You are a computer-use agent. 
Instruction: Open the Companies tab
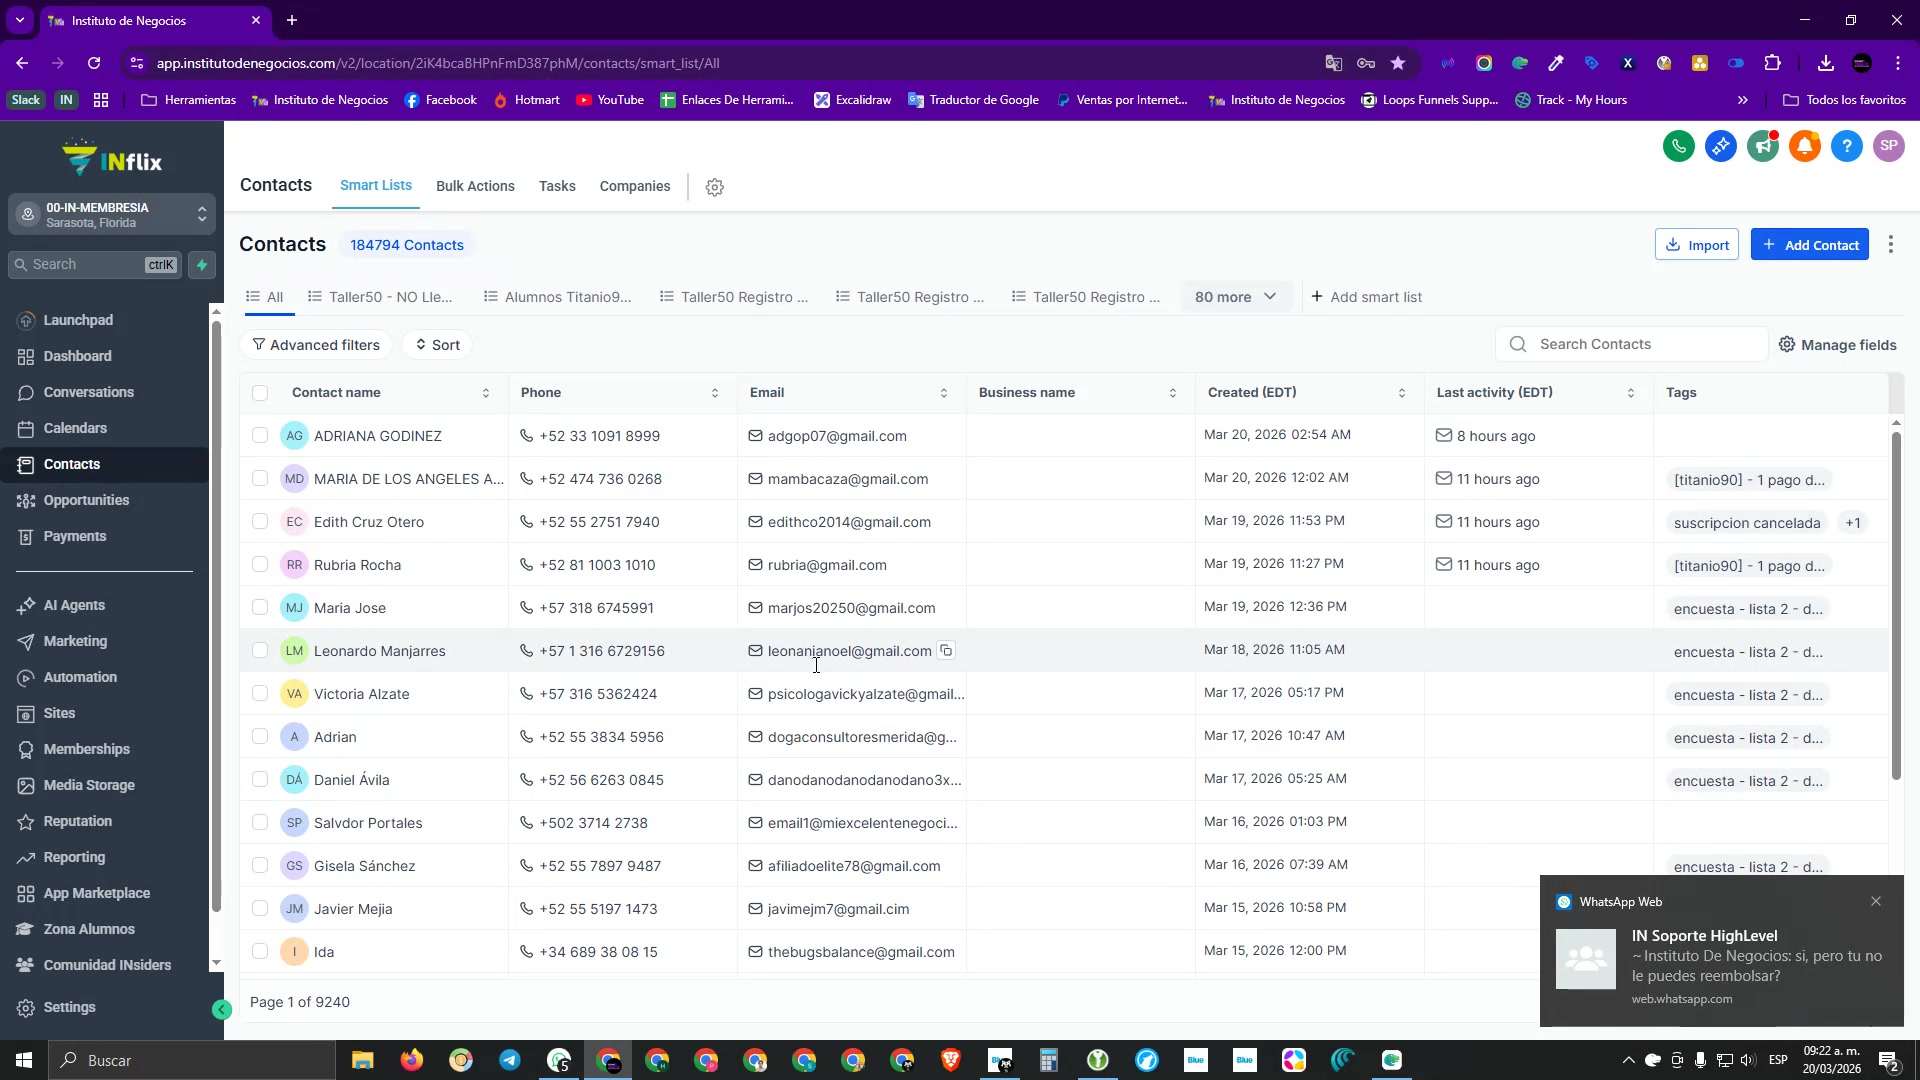(634, 186)
